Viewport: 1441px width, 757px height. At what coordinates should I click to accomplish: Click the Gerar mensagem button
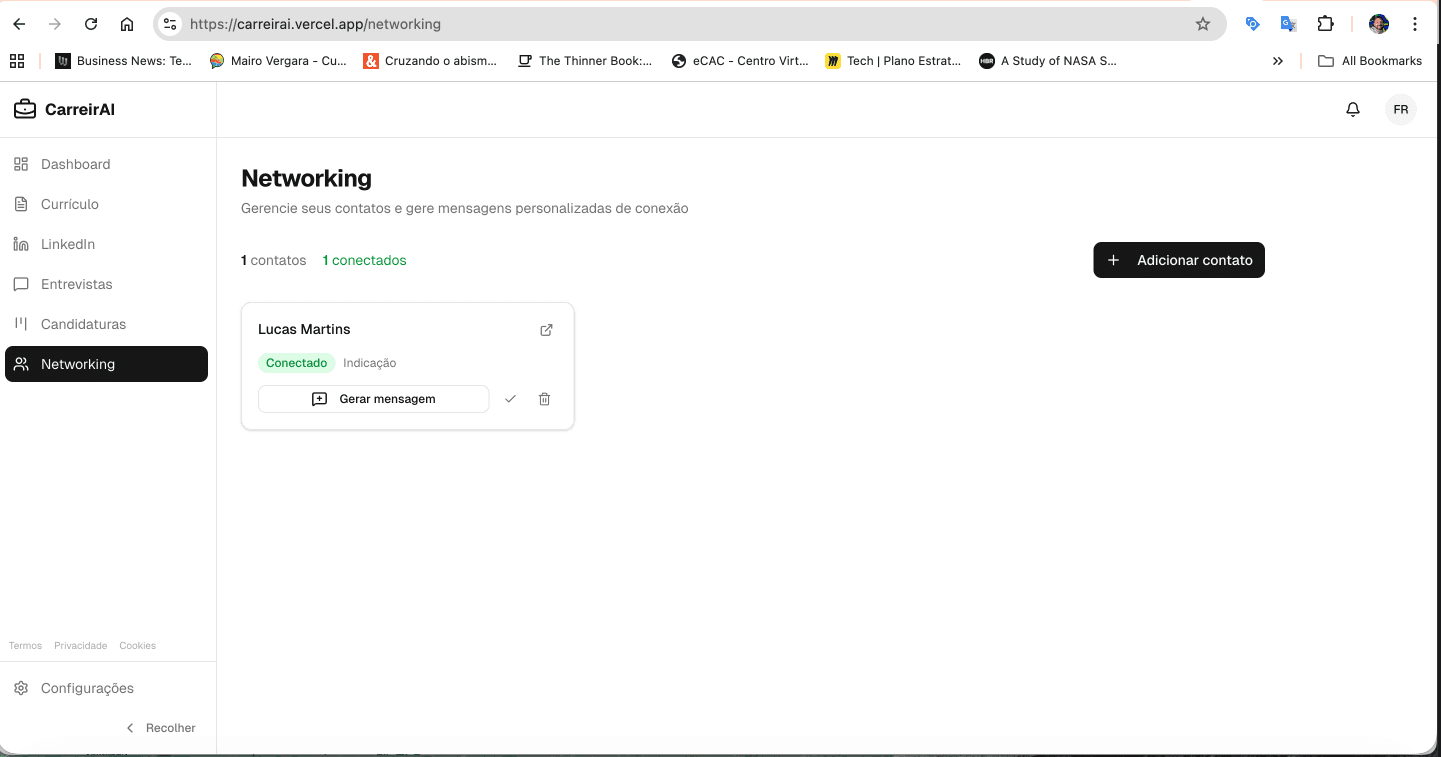click(373, 398)
